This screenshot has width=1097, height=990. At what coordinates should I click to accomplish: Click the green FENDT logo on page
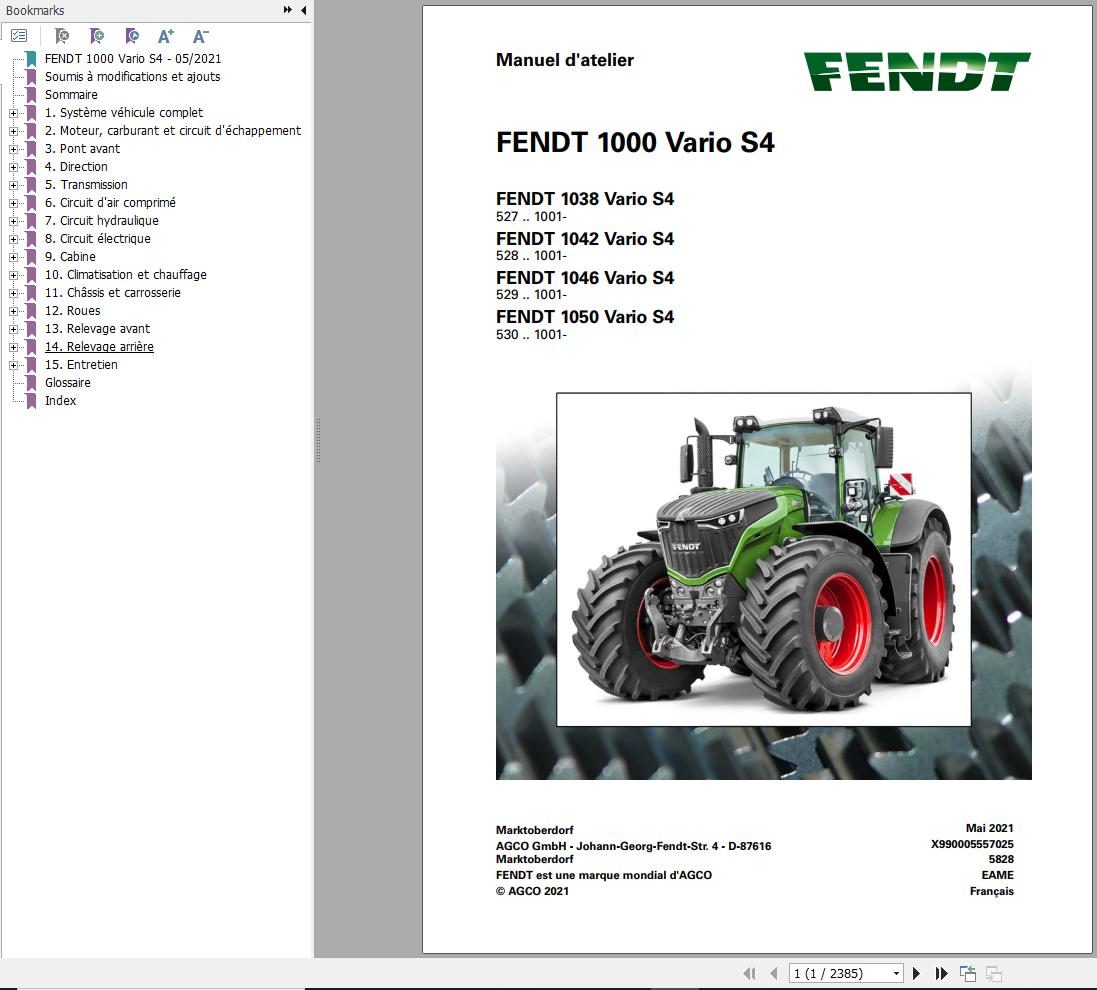click(x=917, y=71)
